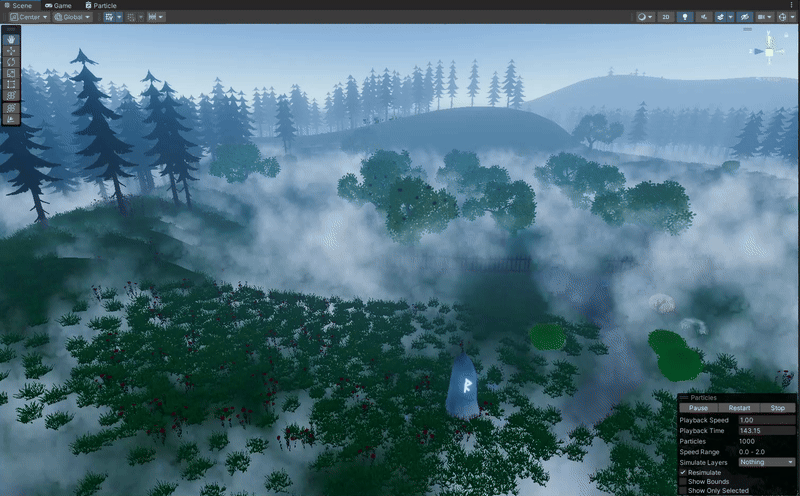Toggle scene visibility hidden-eye icon

743,17
